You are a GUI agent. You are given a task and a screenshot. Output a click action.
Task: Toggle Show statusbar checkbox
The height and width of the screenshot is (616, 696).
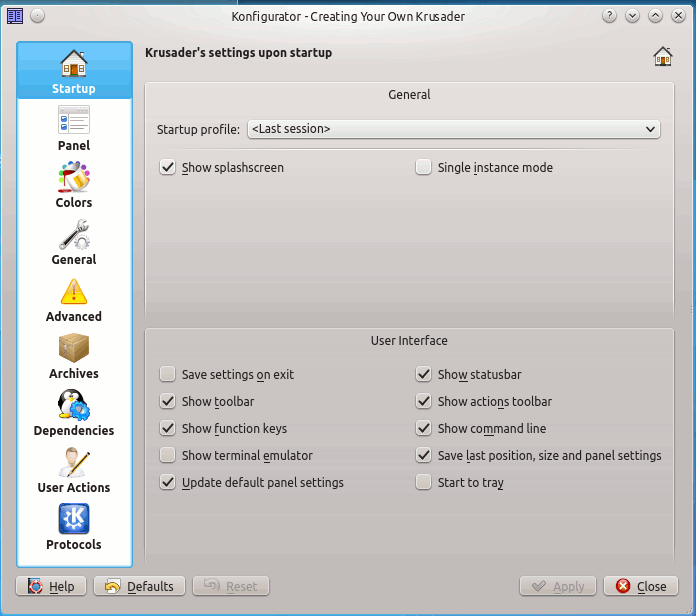[x=423, y=374]
